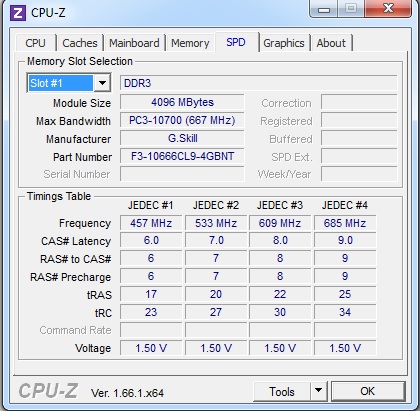This screenshot has width=420, height=411.
Task: Click the tRC value 30
Action: click(280, 312)
